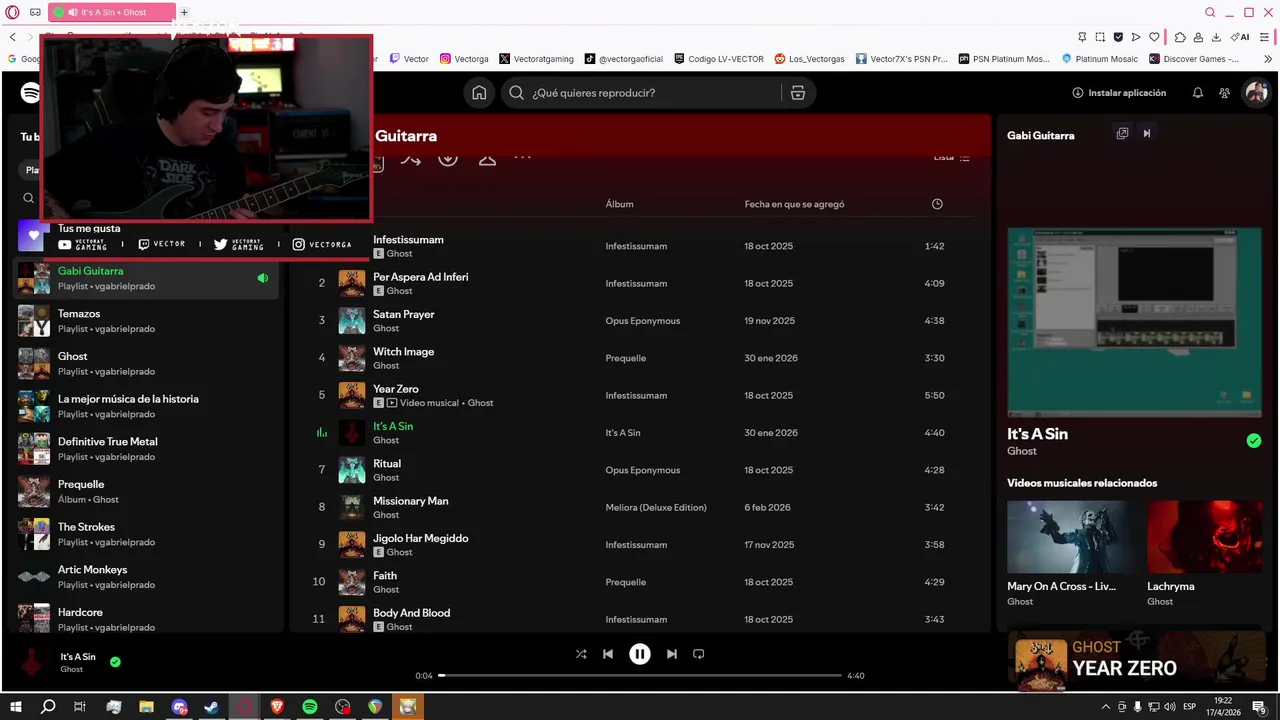Open the Prequelle album link in Witch Image row

625,358
